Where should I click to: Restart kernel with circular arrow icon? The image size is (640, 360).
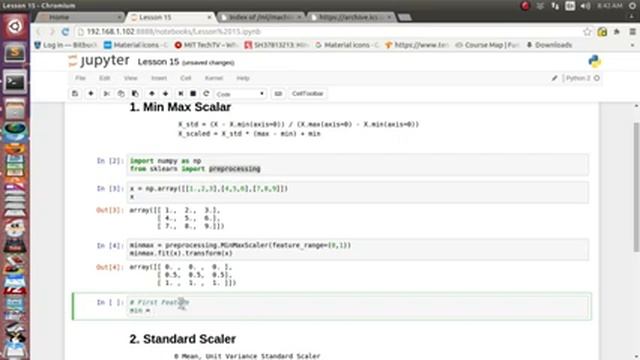click(206, 93)
